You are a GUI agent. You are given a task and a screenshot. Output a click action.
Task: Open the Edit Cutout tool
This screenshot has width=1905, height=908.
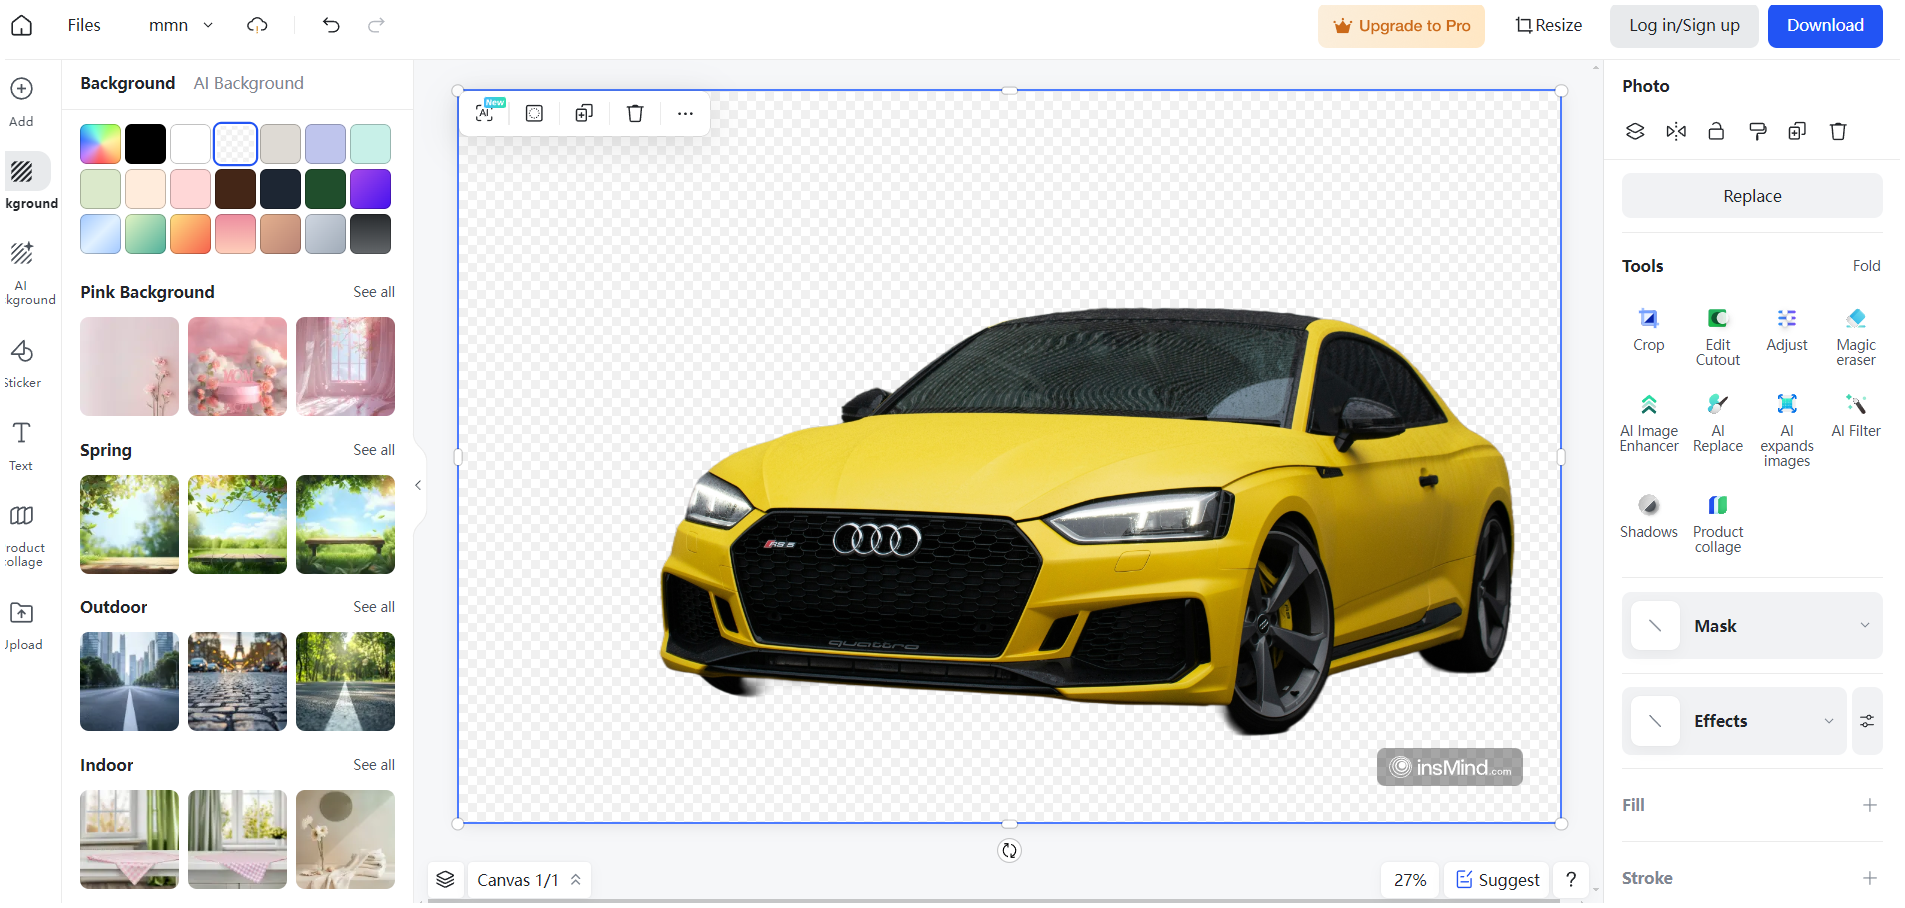(1717, 337)
